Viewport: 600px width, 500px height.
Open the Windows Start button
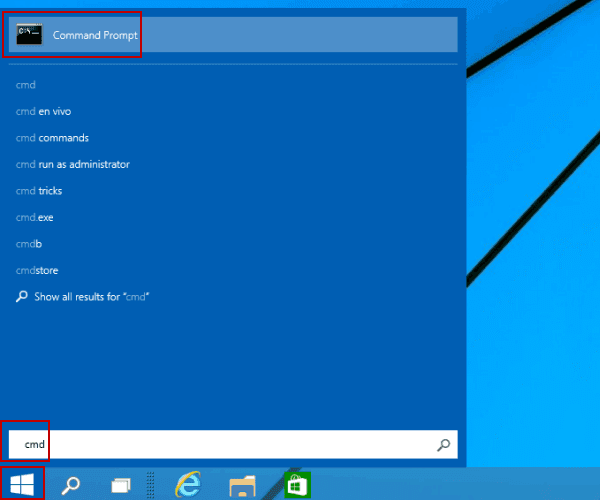click(x=22, y=484)
